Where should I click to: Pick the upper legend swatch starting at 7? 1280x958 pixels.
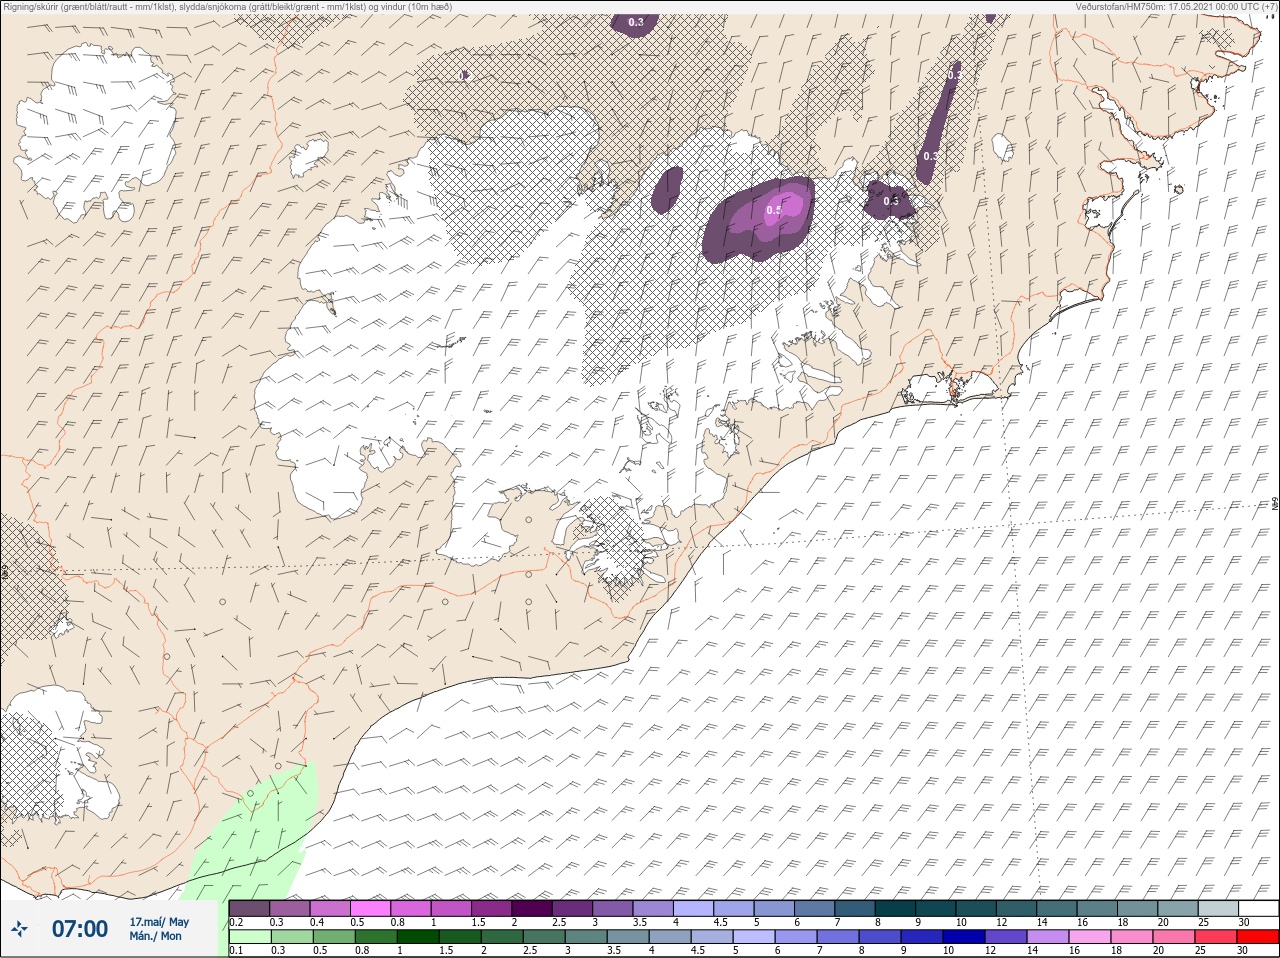click(855, 908)
